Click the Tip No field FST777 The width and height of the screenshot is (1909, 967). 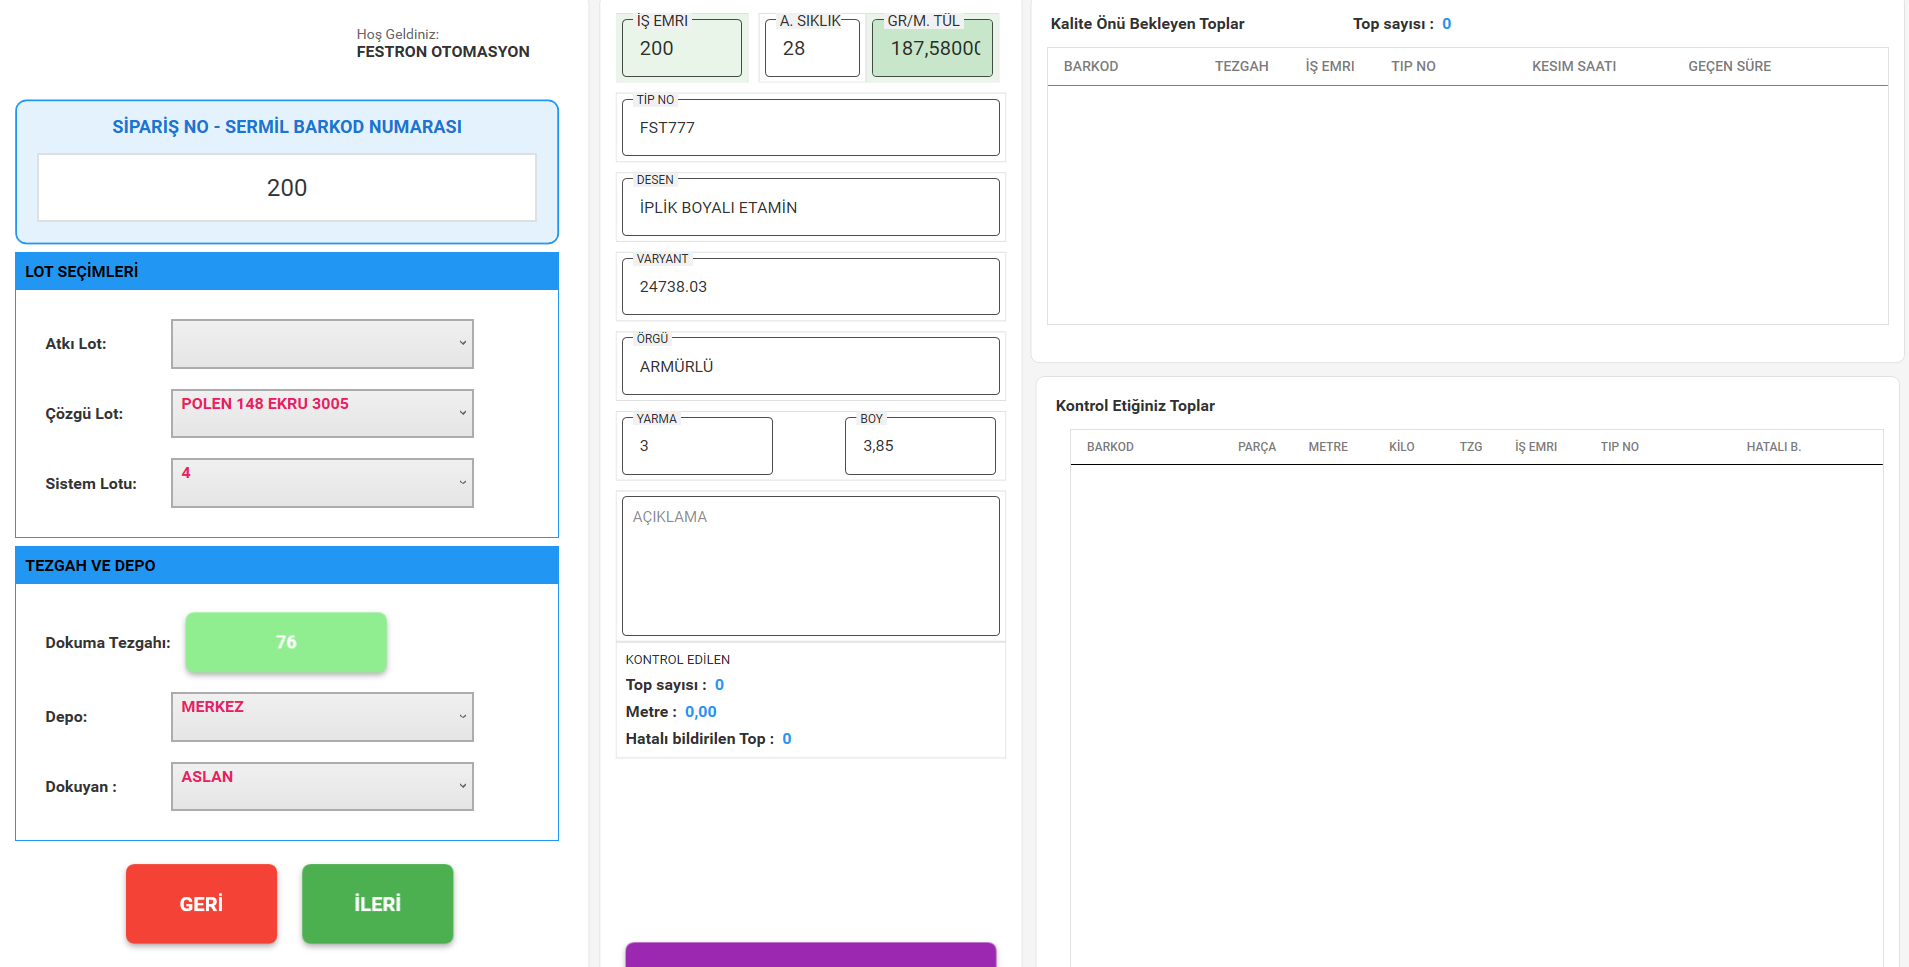tap(810, 128)
